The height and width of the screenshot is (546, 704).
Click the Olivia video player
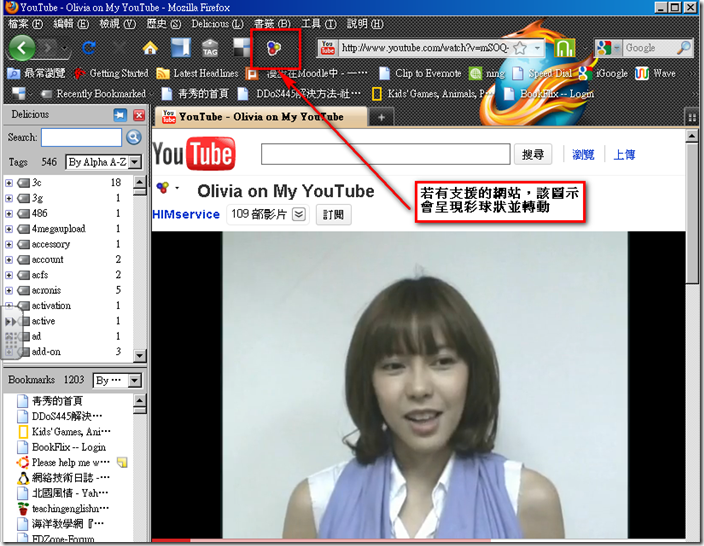point(418,385)
